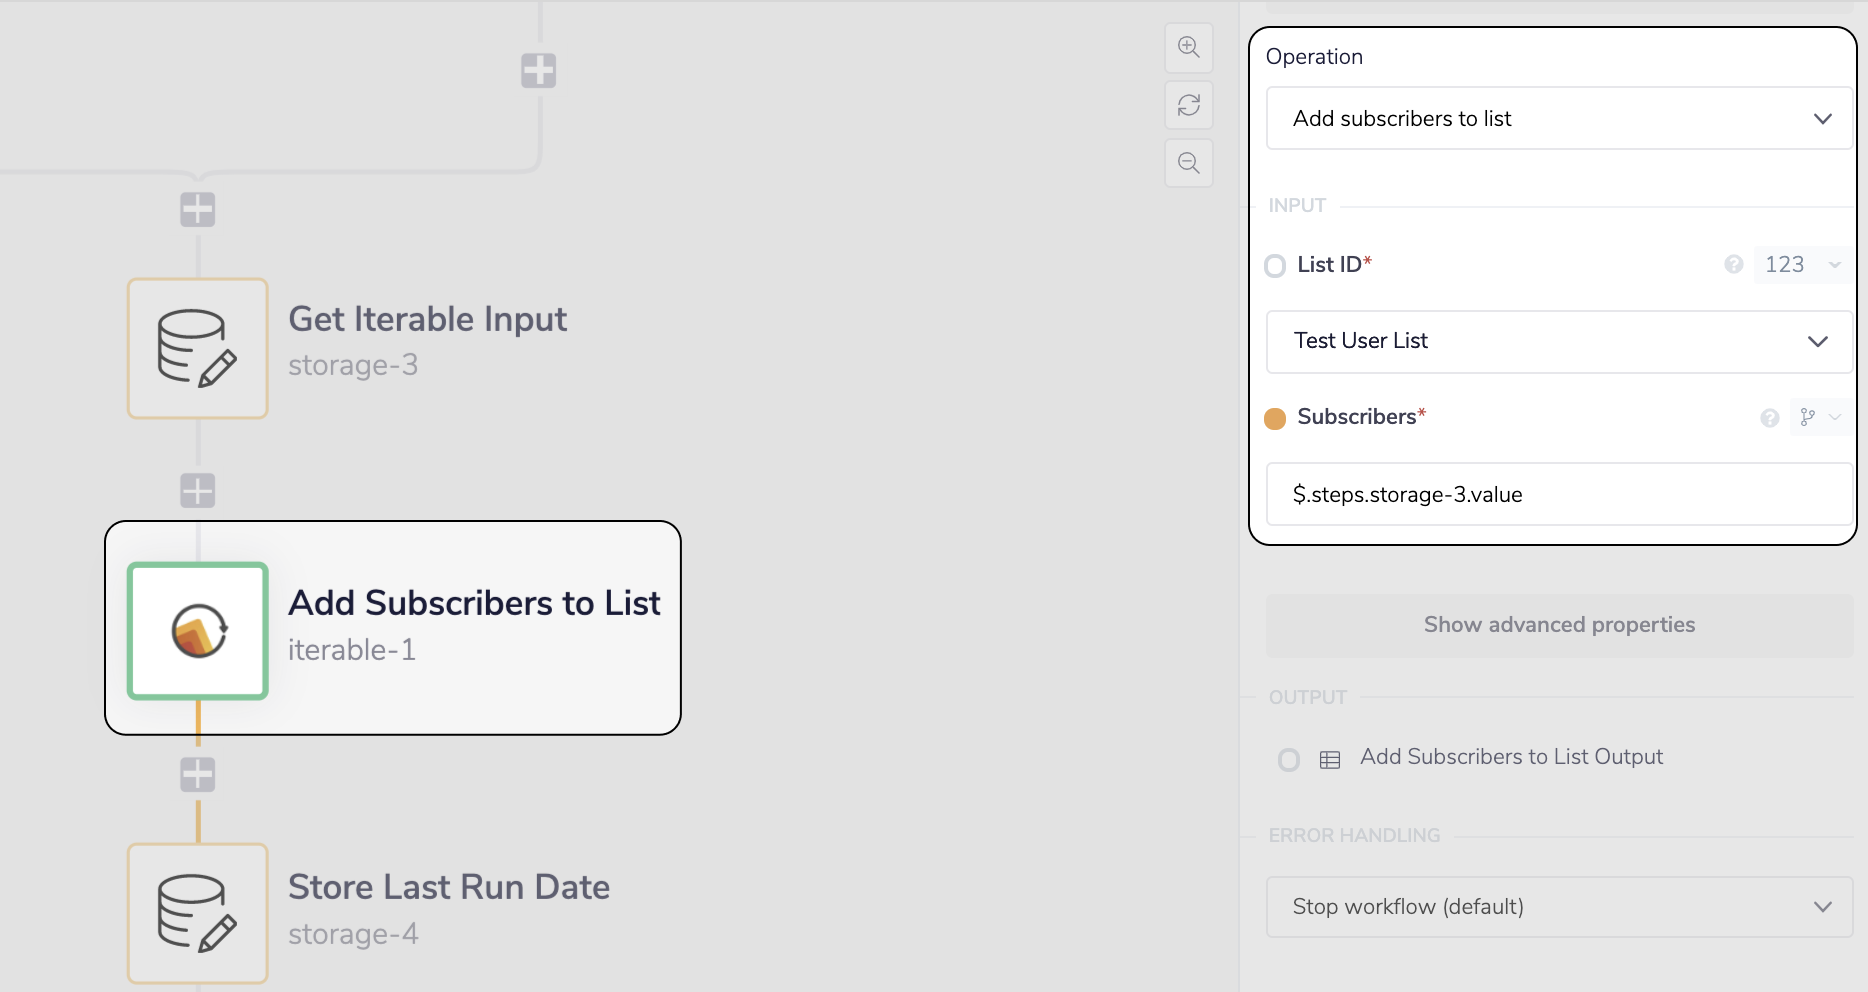
Task: Select the Get Iterable Input storage icon
Action: [x=197, y=348]
